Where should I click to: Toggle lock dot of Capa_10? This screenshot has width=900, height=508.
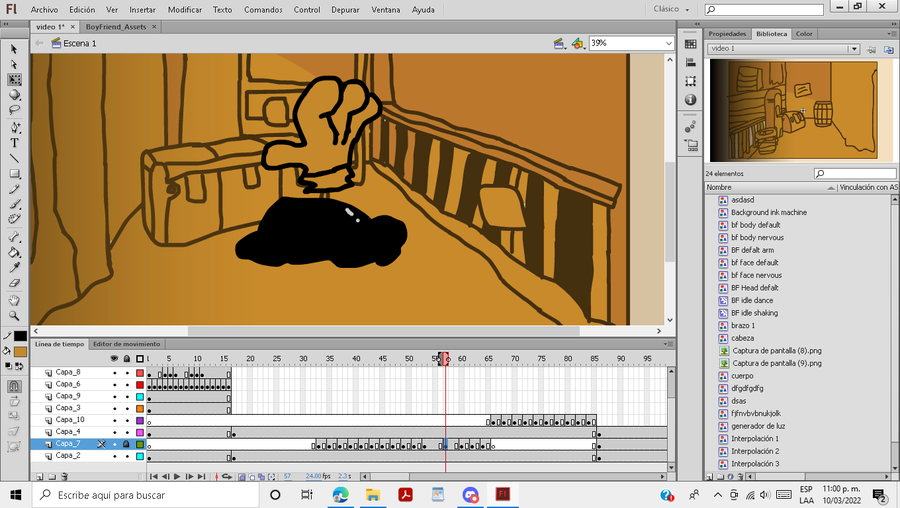coord(127,421)
